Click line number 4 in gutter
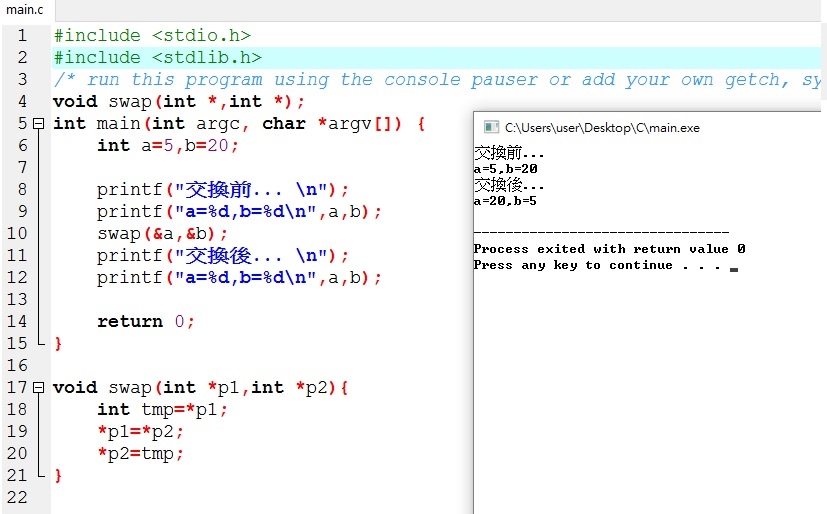827x514 pixels. [x=22, y=101]
